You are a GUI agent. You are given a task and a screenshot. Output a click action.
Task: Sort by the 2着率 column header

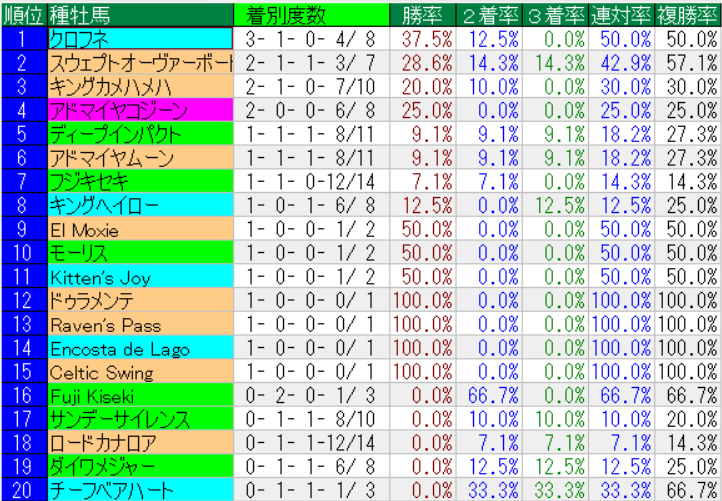pos(489,15)
